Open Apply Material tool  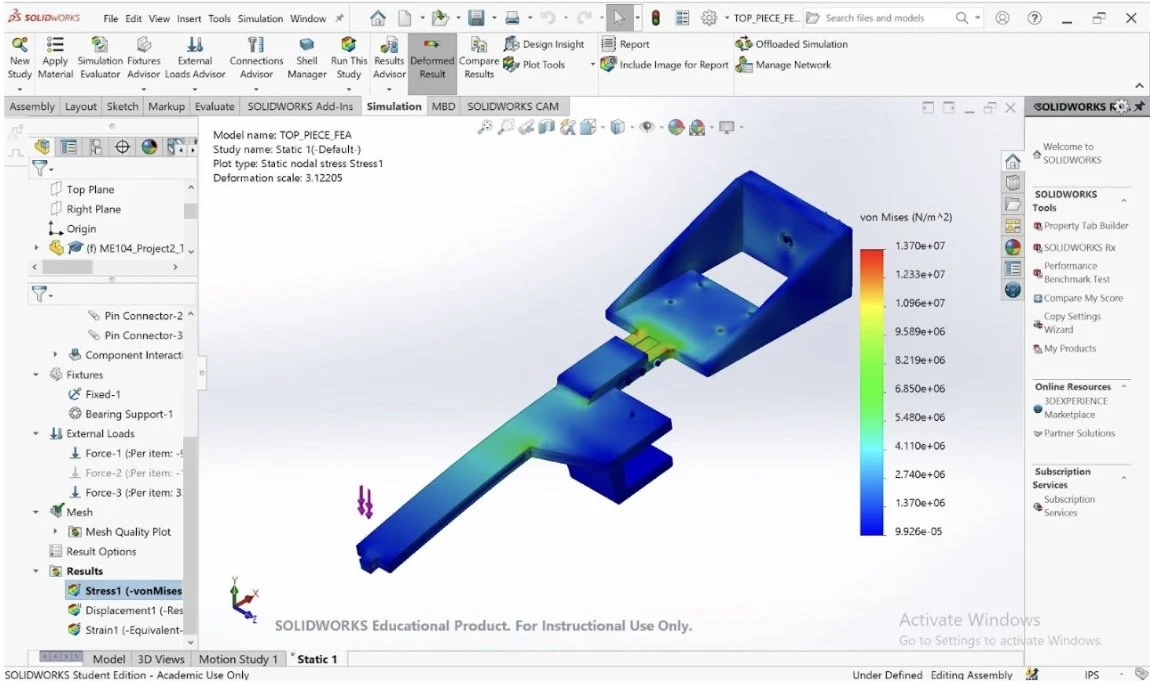[55, 58]
